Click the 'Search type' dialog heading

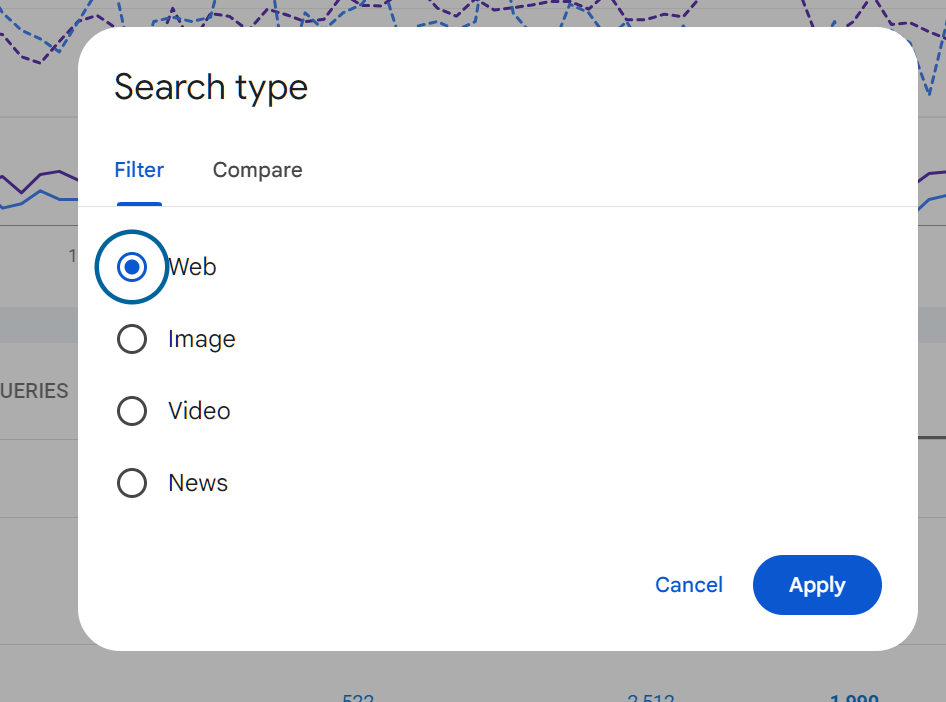tap(211, 87)
